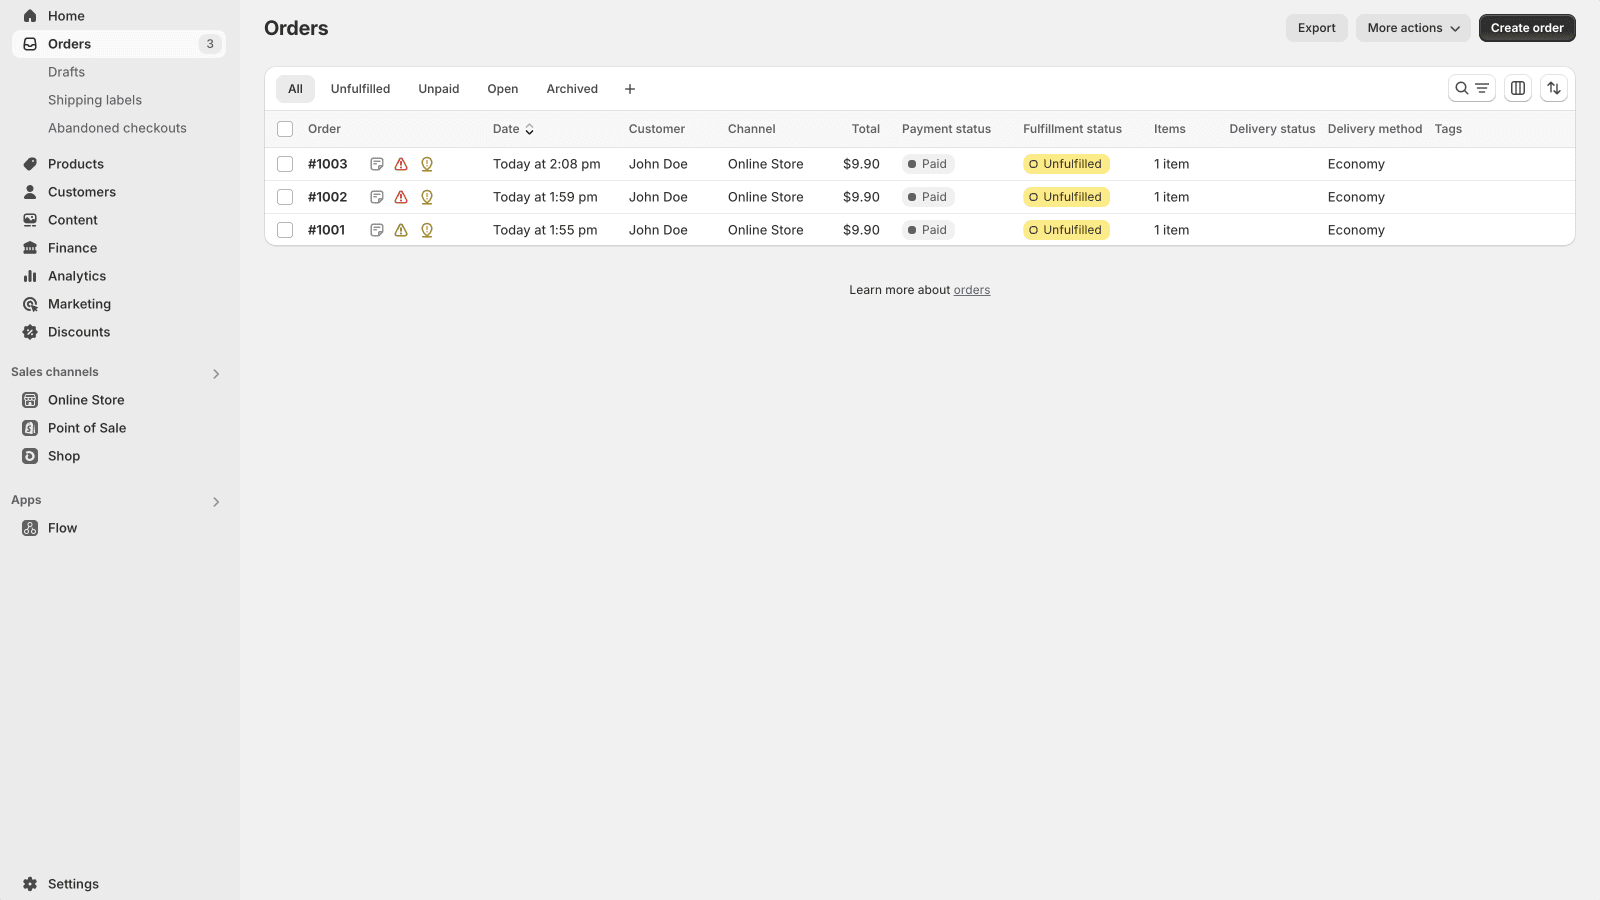This screenshot has width=1600, height=900.
Task: Open the location pin icon on order #1001
Action: pos(427,230)
